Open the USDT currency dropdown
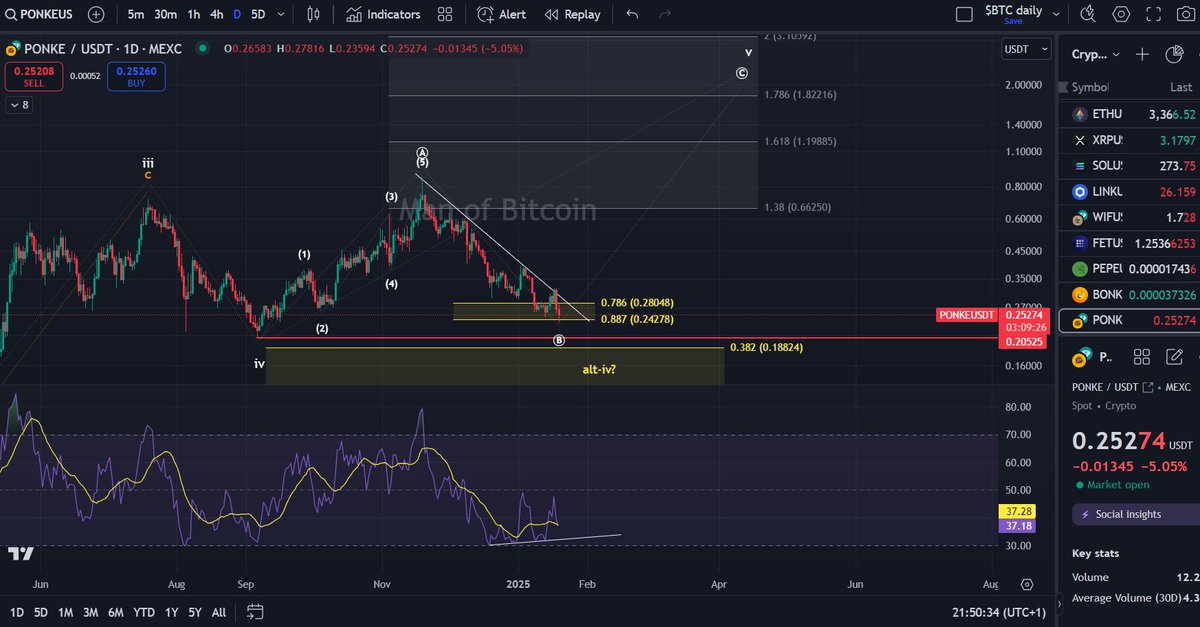 click(x=1025, y=48)
